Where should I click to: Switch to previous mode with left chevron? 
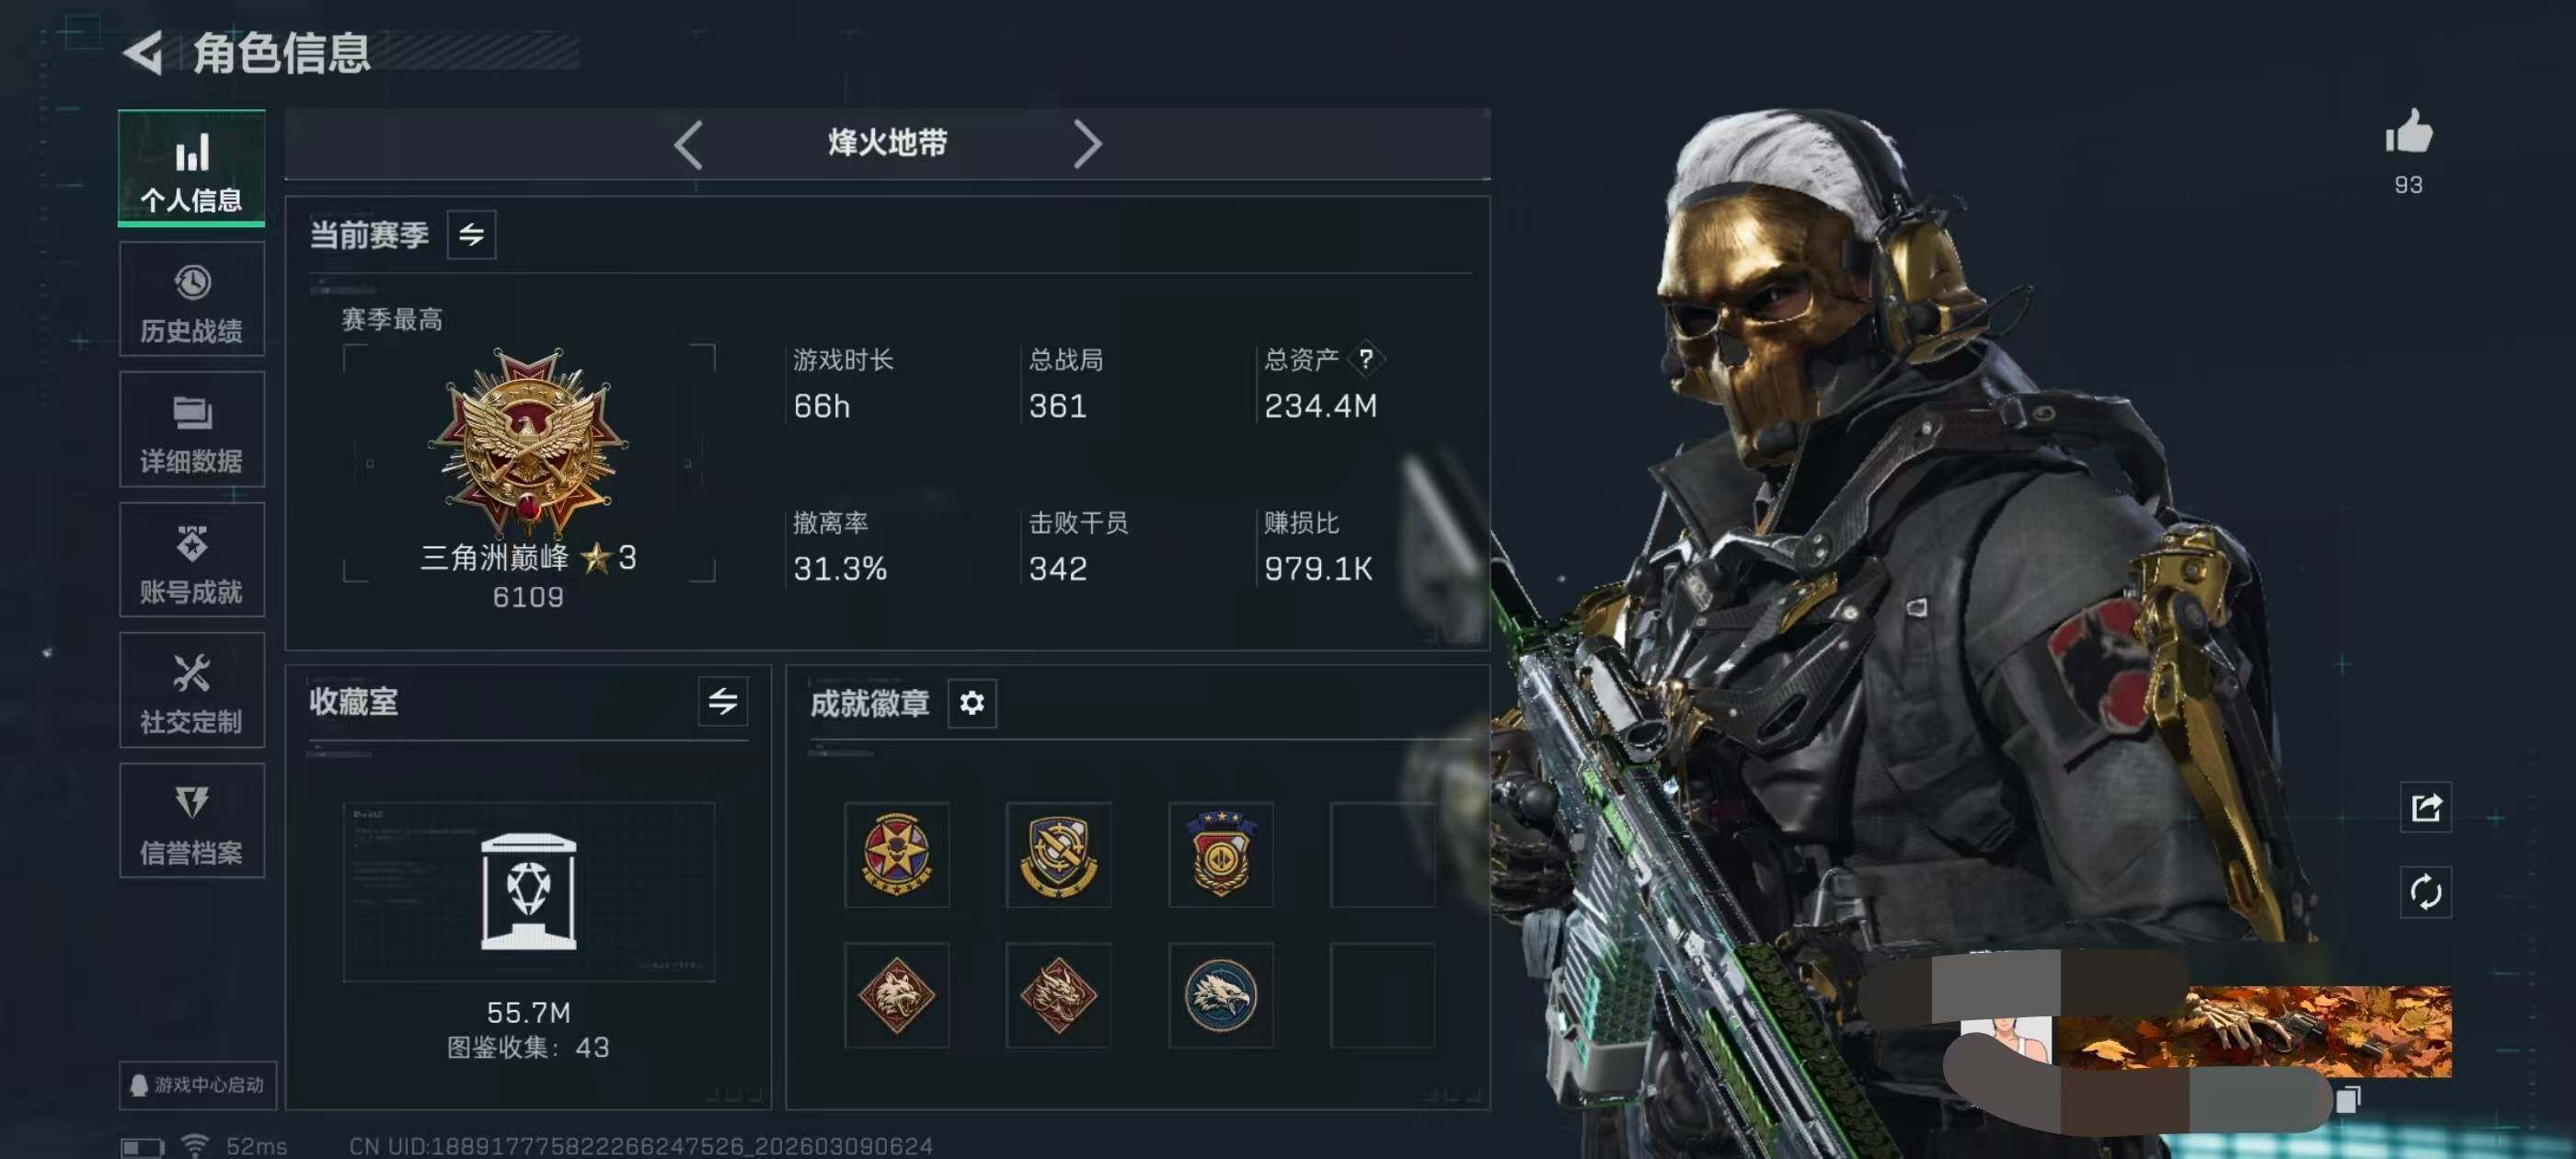click(x=688, y=144)
